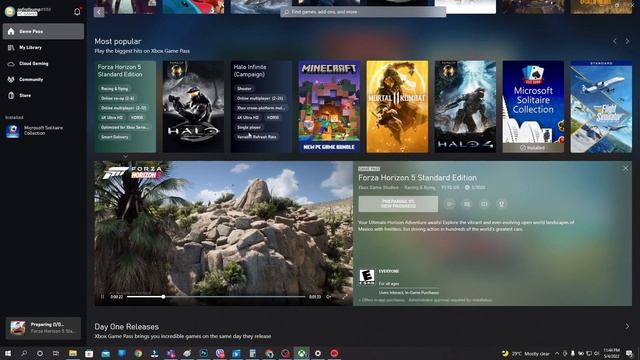The image size is (640, 360).
Task: Open the Mail app from the taskbar
Action: pos(106,353)
